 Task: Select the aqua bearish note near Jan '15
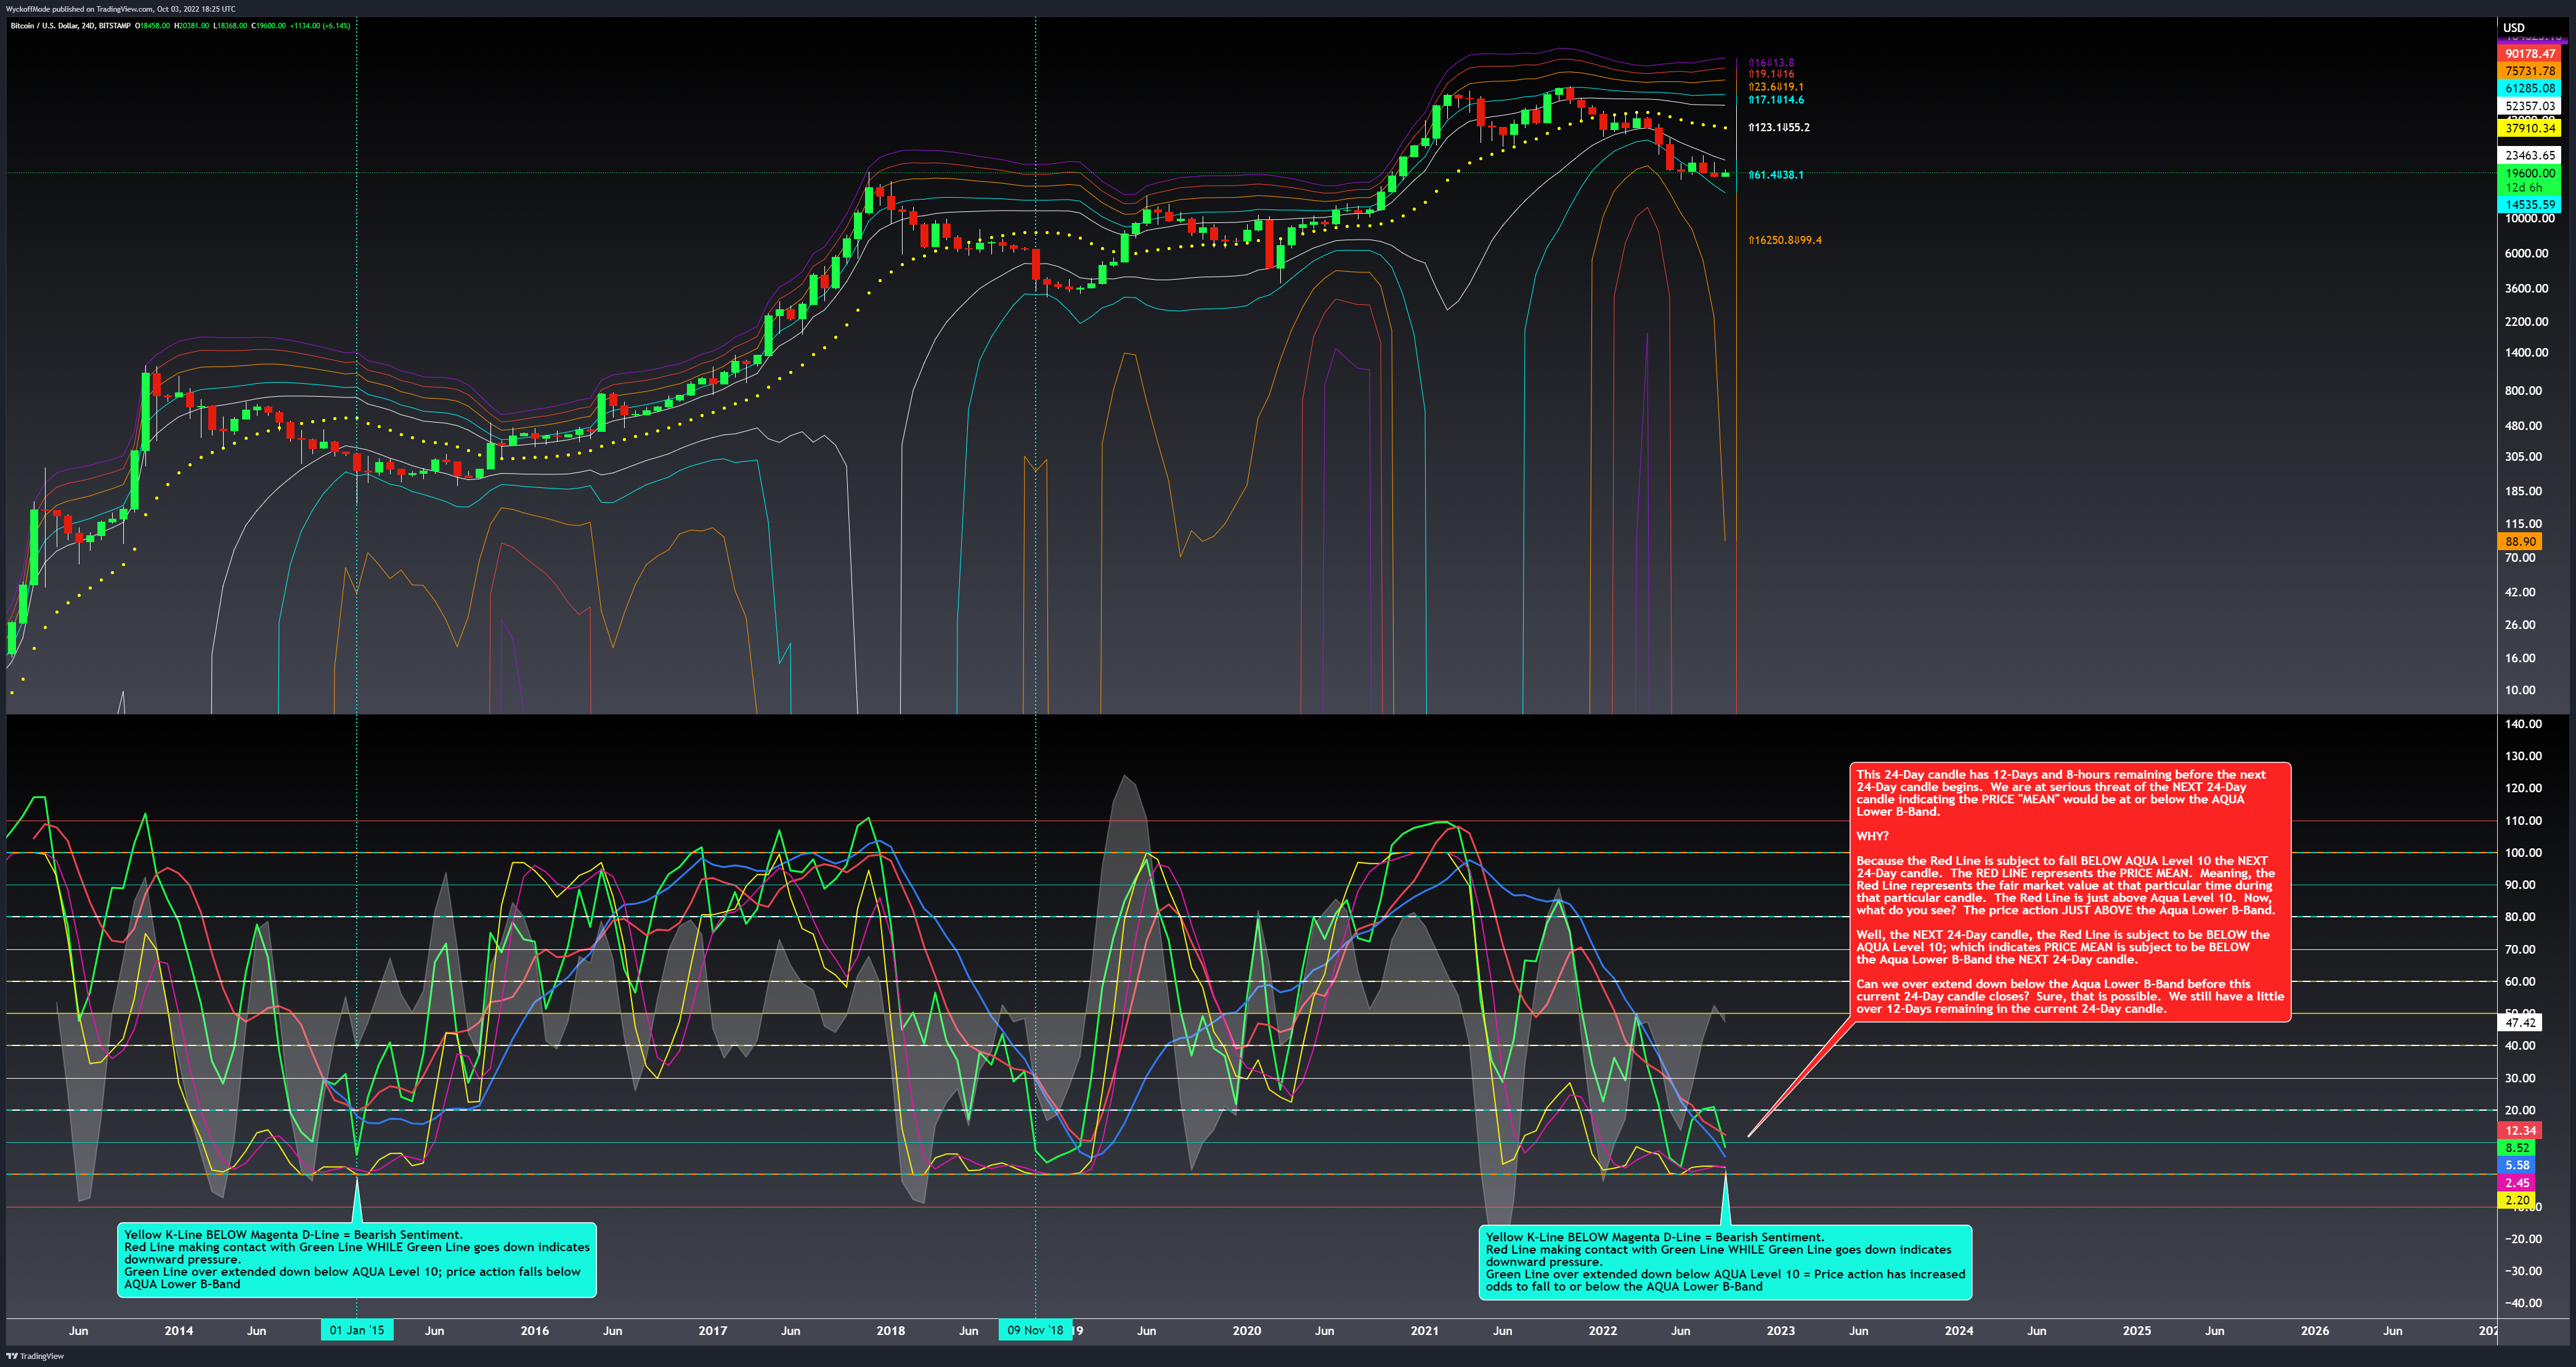[x=357, y=1259]
